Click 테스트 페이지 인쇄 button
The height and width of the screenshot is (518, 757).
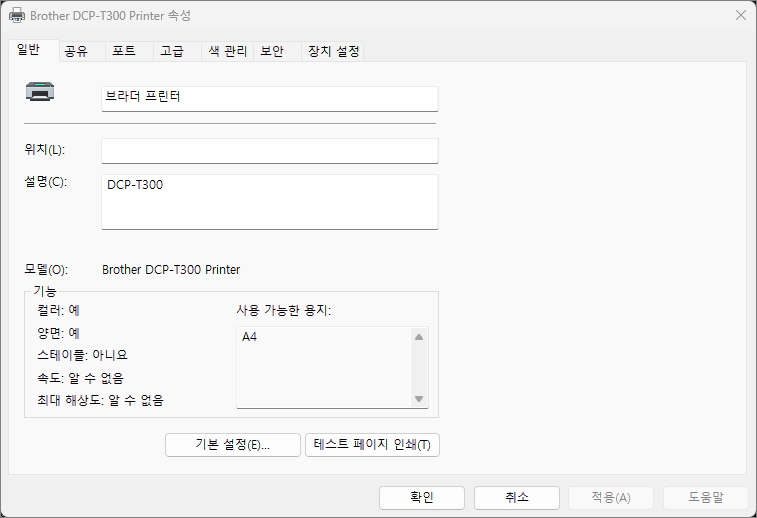[372, 445]
